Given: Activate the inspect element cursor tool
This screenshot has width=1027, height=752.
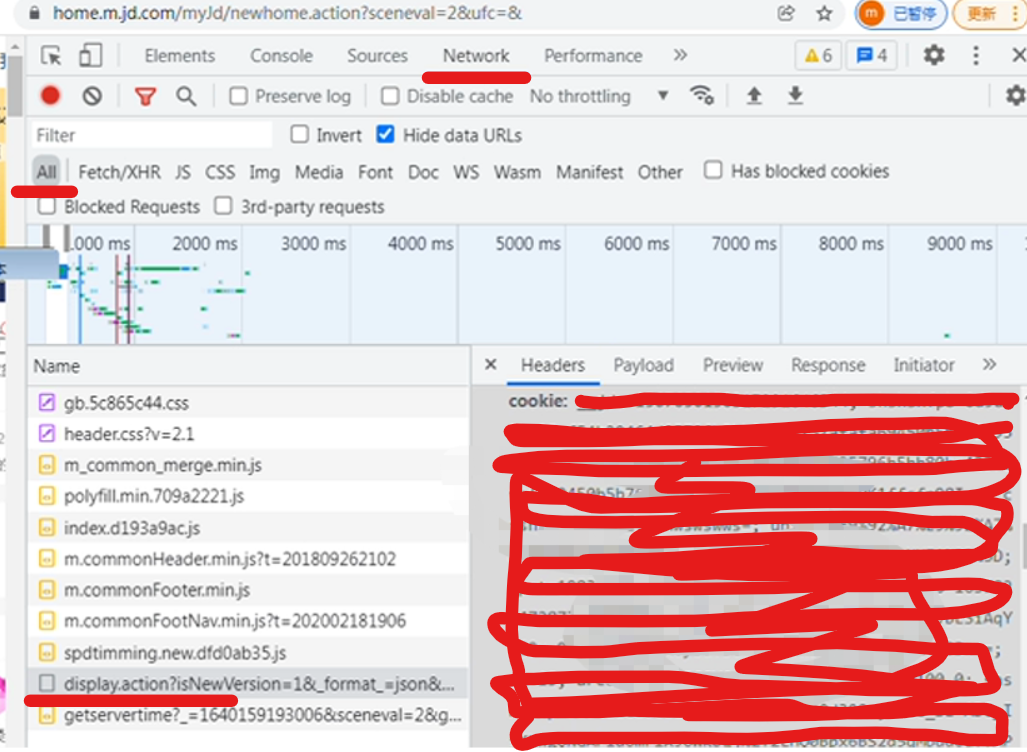Looking at the screenshot, I should click(51, 56).
